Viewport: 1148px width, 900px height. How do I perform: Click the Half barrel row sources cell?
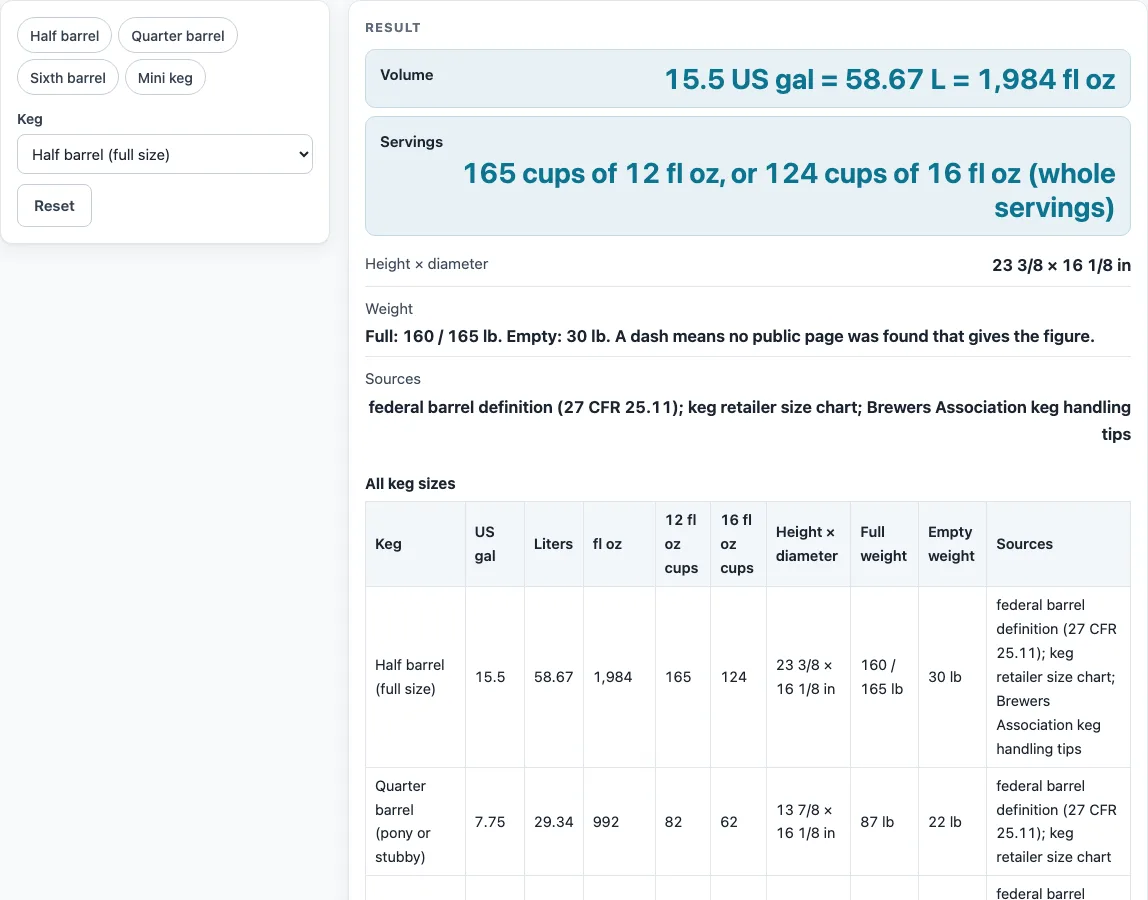[1058, 677]
